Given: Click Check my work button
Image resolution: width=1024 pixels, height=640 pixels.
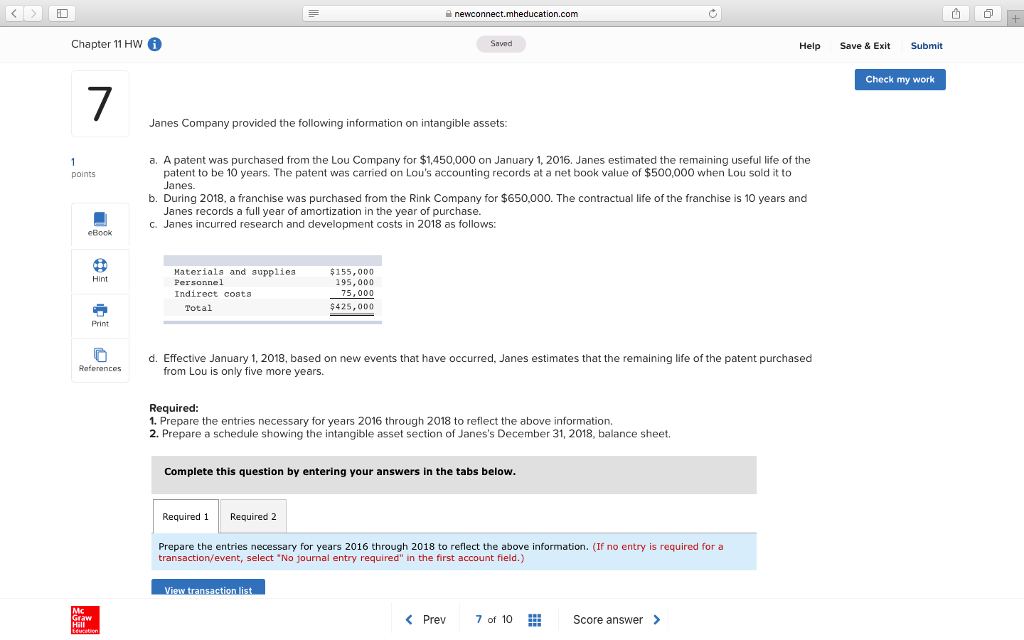Looking at the screenshot, I should click(900, 80).
